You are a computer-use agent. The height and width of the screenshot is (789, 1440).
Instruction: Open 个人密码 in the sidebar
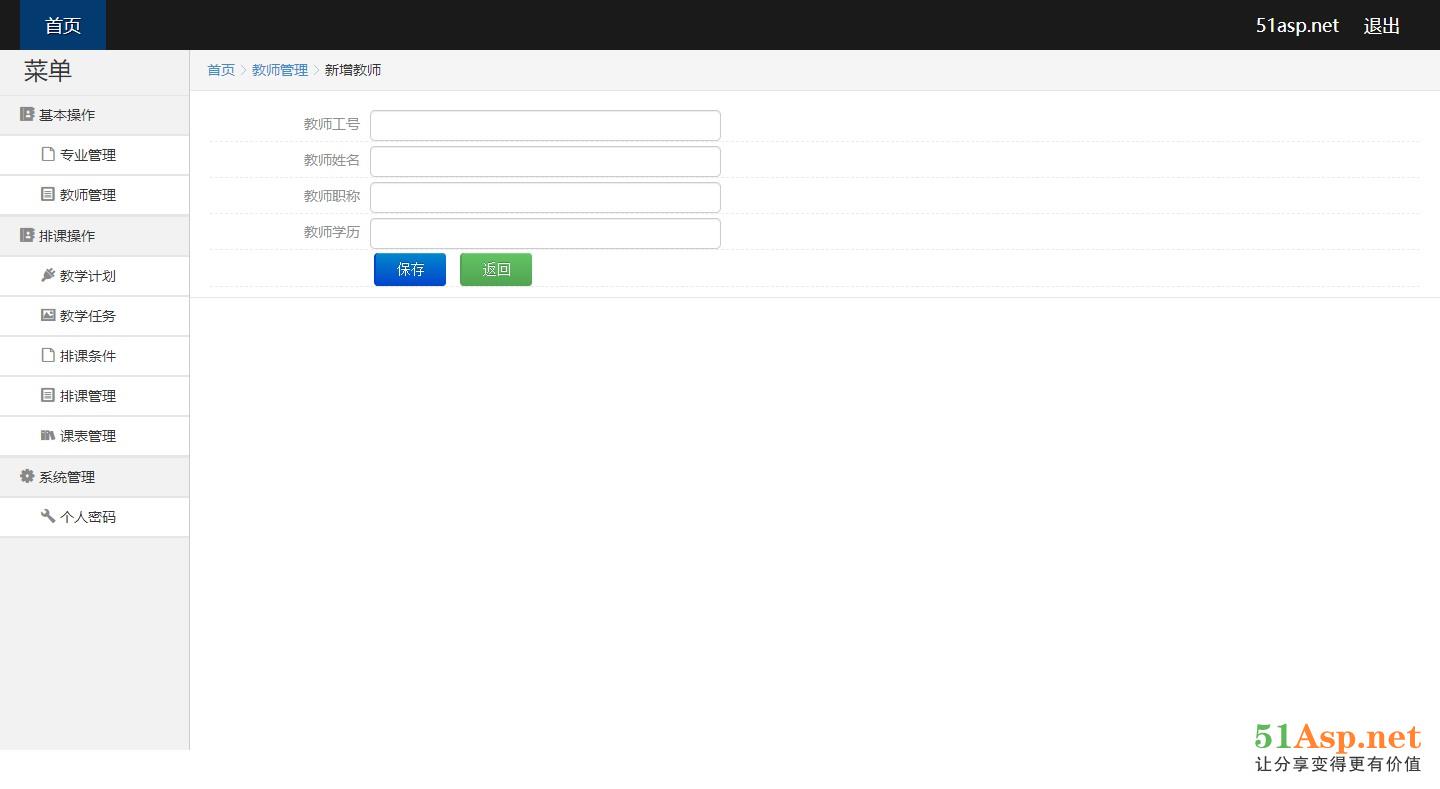click(94, 517)
